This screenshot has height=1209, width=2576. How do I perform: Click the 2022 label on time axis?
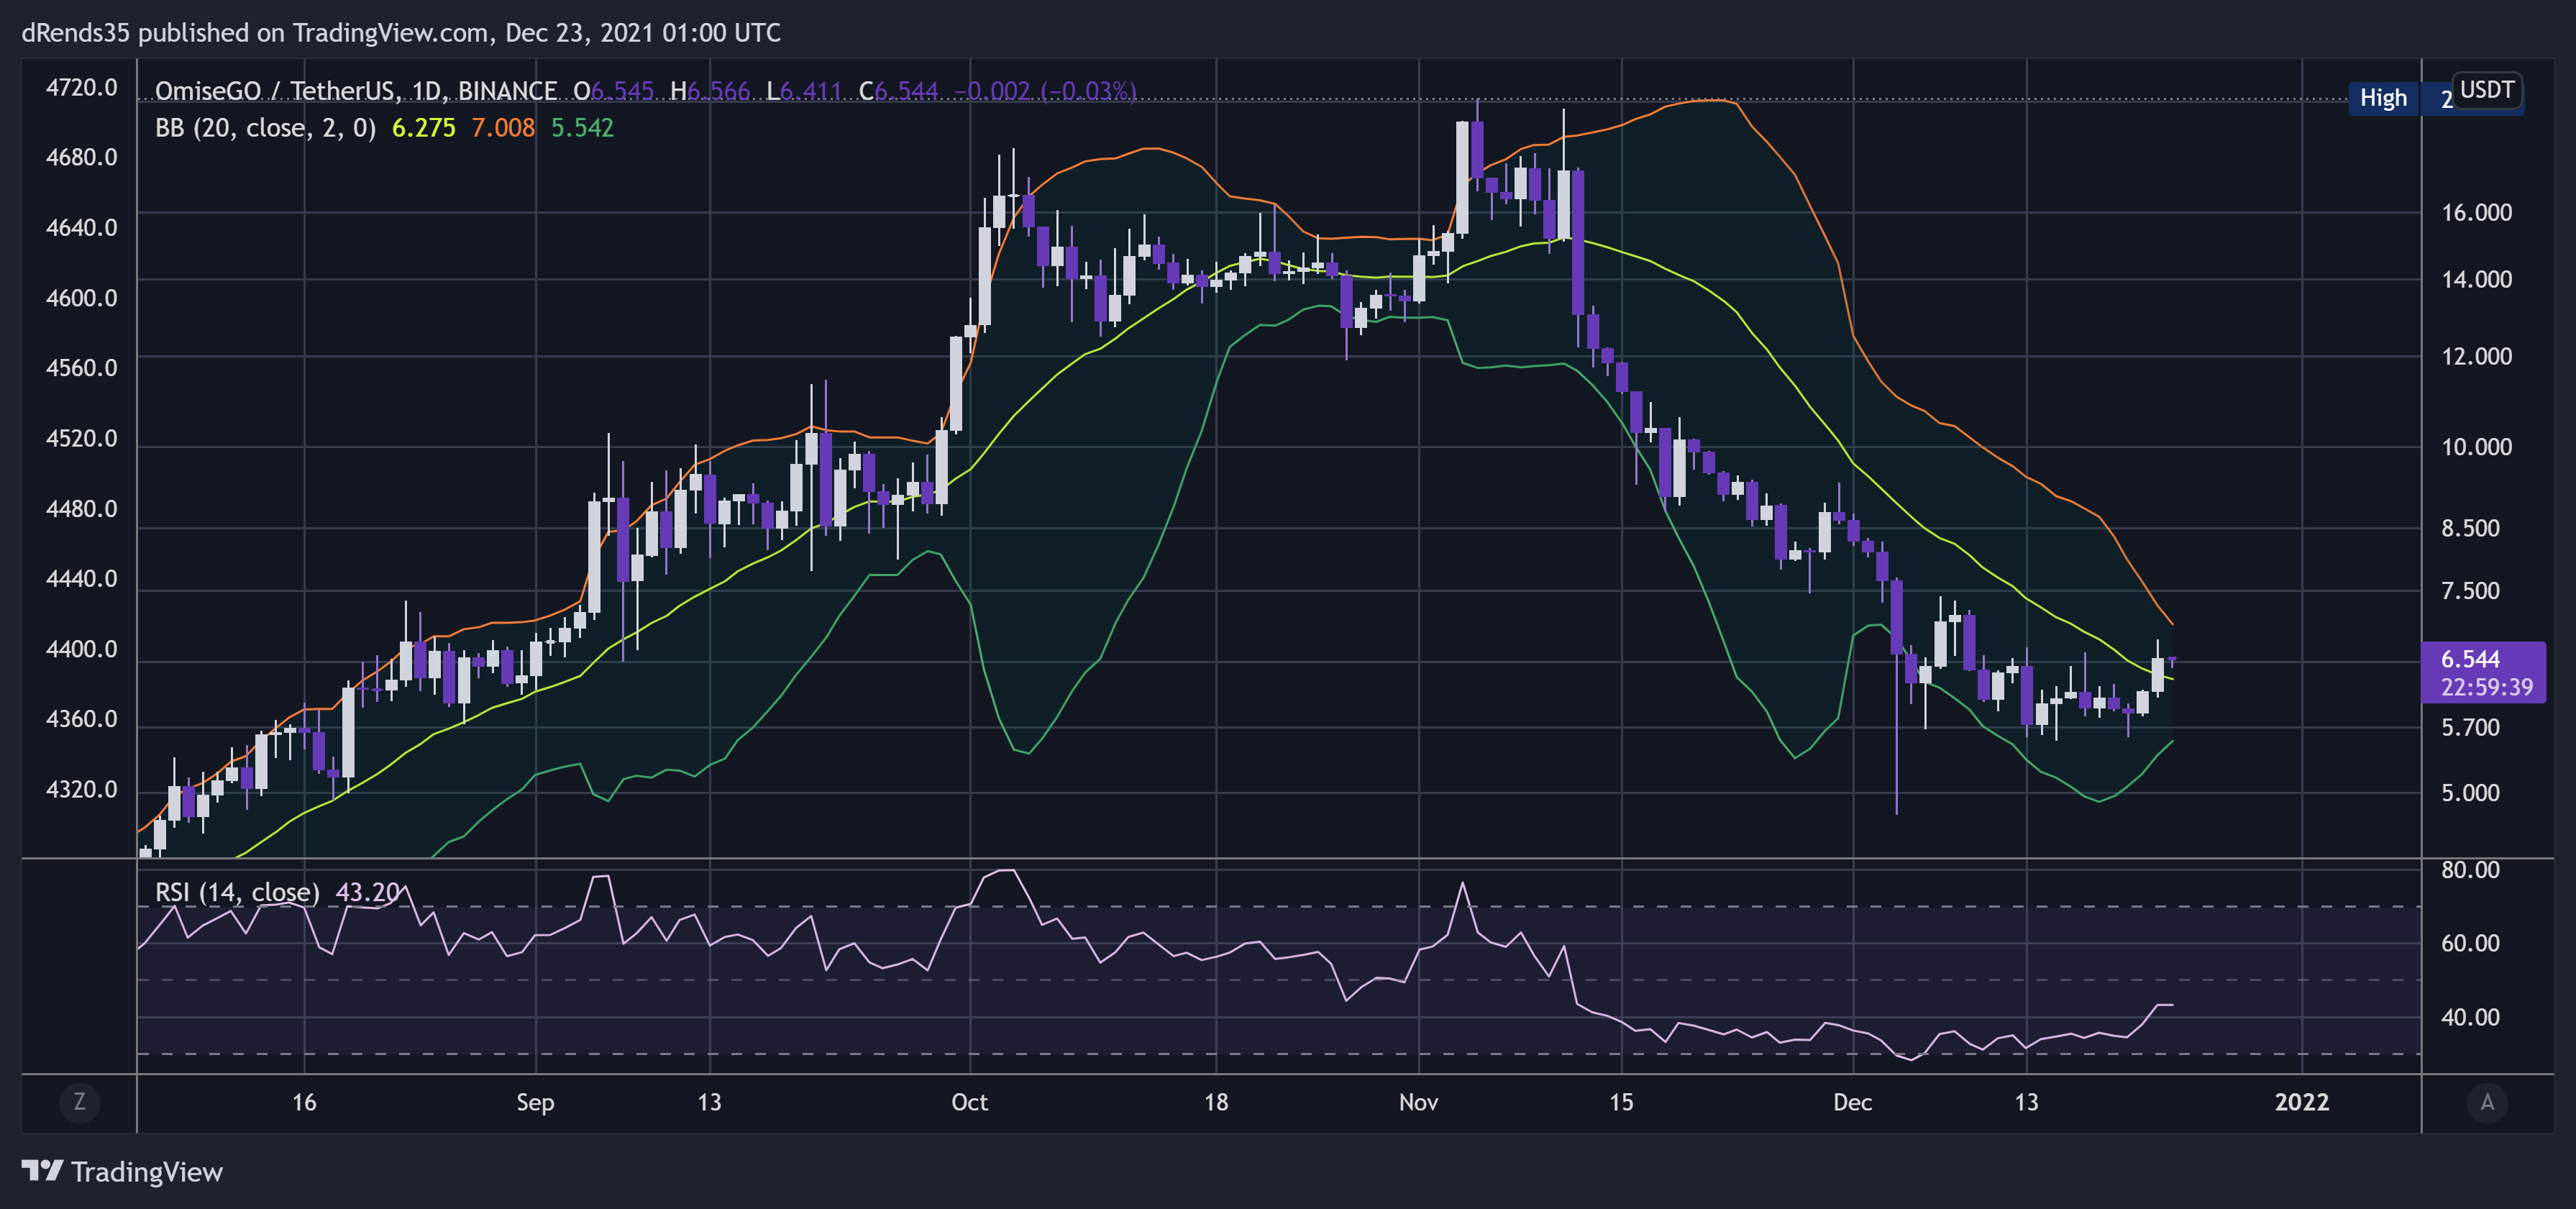pos(2301,1102)
